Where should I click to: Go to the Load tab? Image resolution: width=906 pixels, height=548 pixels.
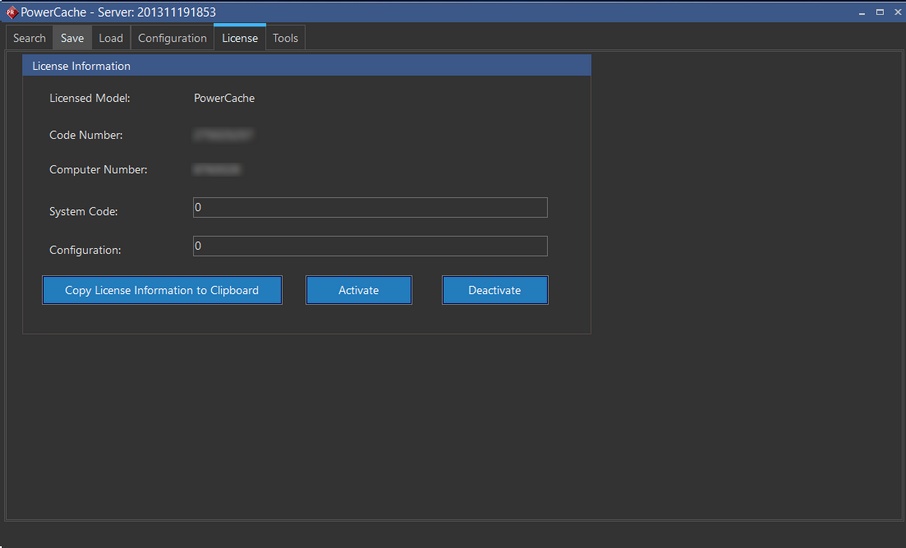click(111, 38)
